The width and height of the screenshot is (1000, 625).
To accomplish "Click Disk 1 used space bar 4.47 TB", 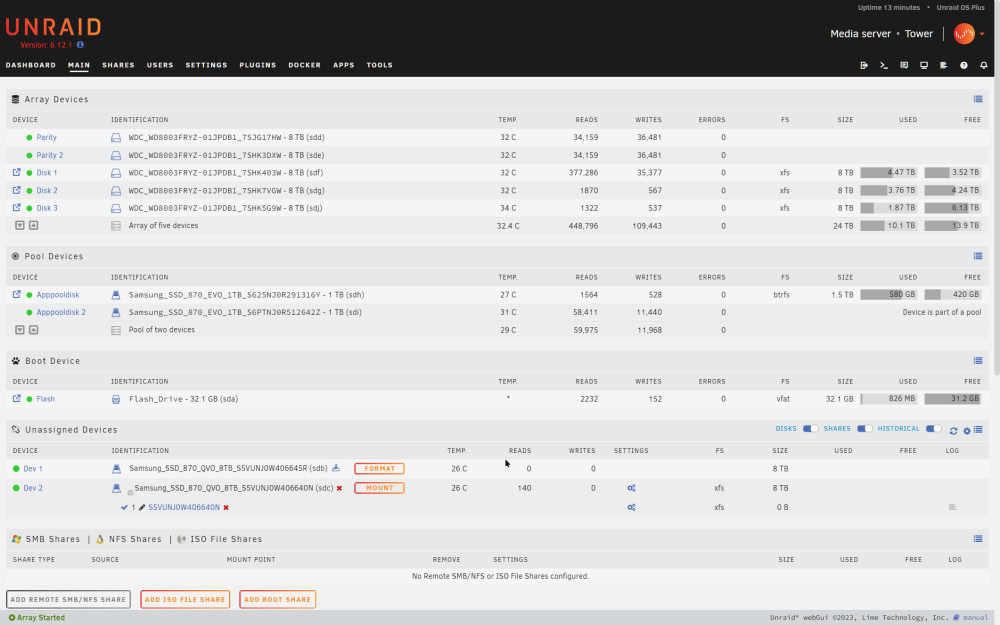I will [x=889, y=172].
